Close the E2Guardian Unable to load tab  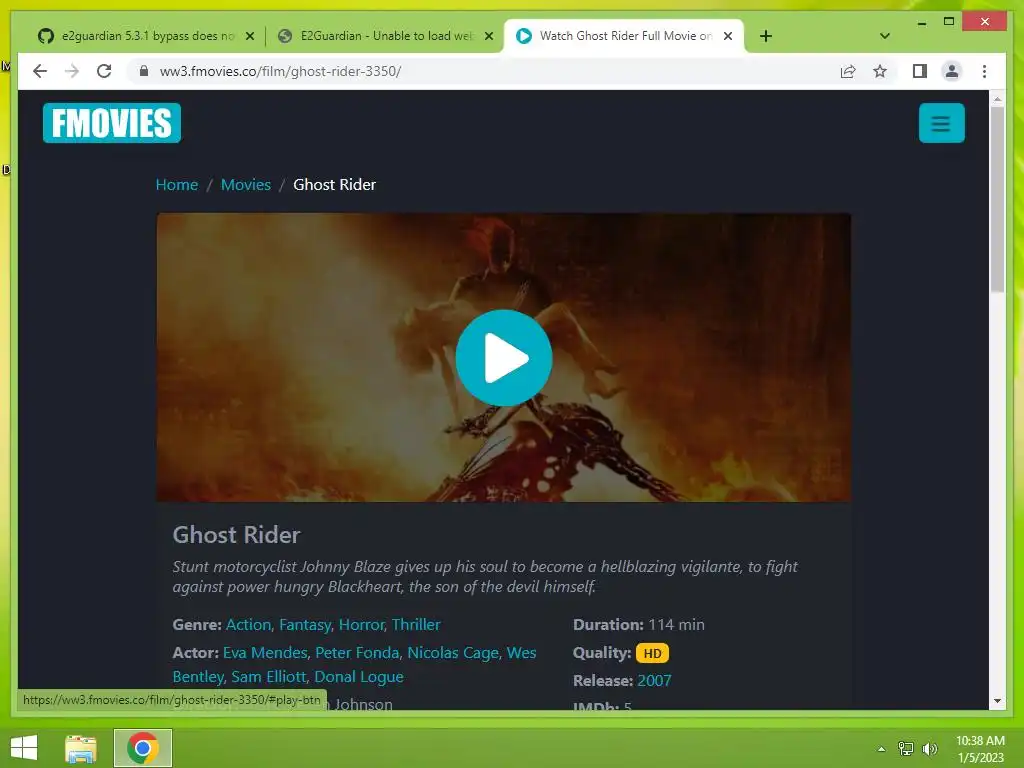point(488,36)
